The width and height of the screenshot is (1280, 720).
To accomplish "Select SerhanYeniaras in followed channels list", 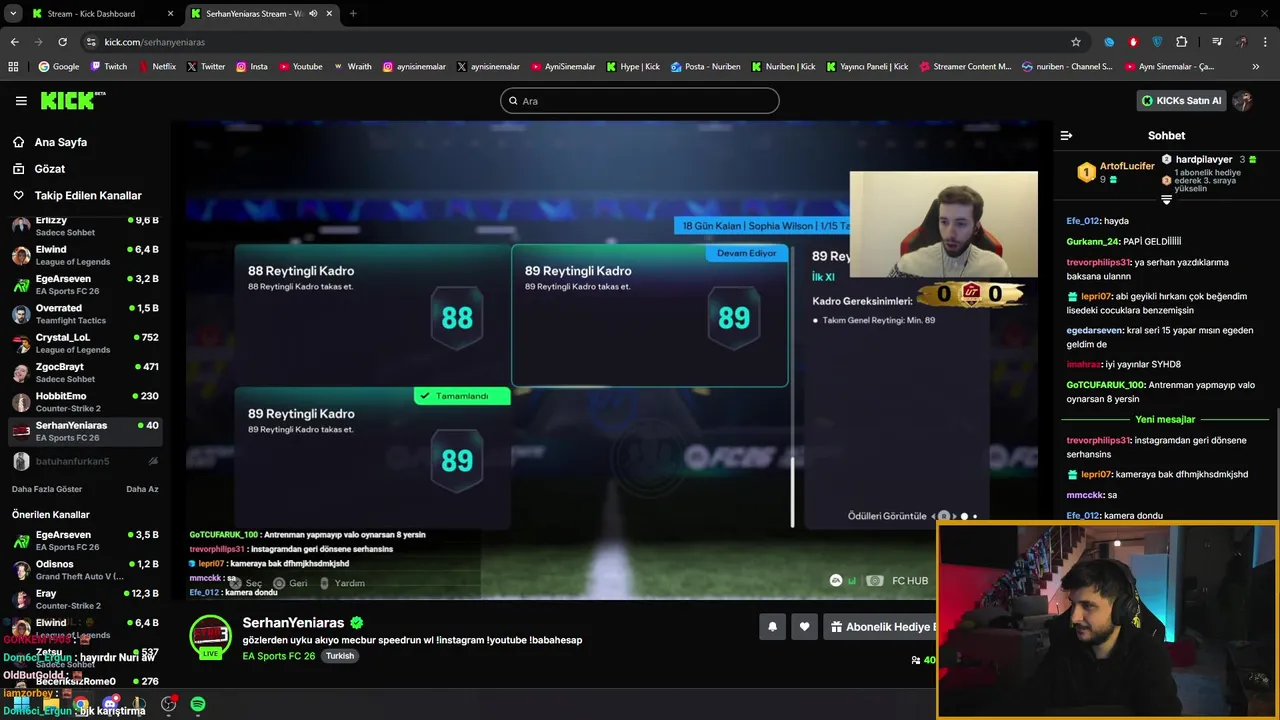I will [84, 431].
